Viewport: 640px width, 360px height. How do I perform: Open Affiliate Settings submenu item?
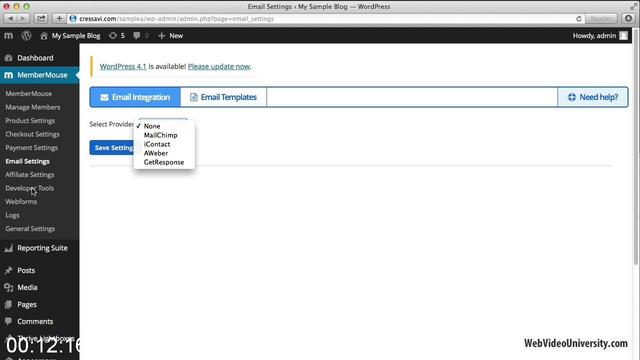(29, 175)
